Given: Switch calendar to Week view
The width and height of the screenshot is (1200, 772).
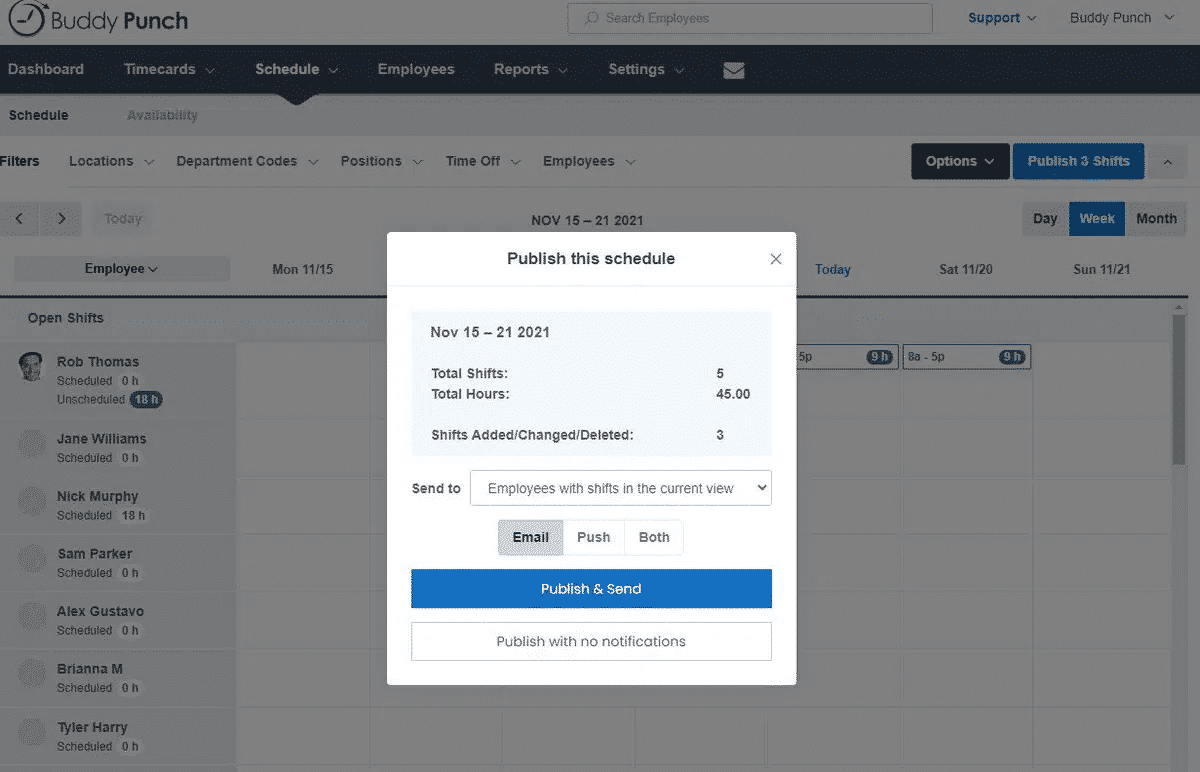Looking at the screenshot, I should [1097, 219].
